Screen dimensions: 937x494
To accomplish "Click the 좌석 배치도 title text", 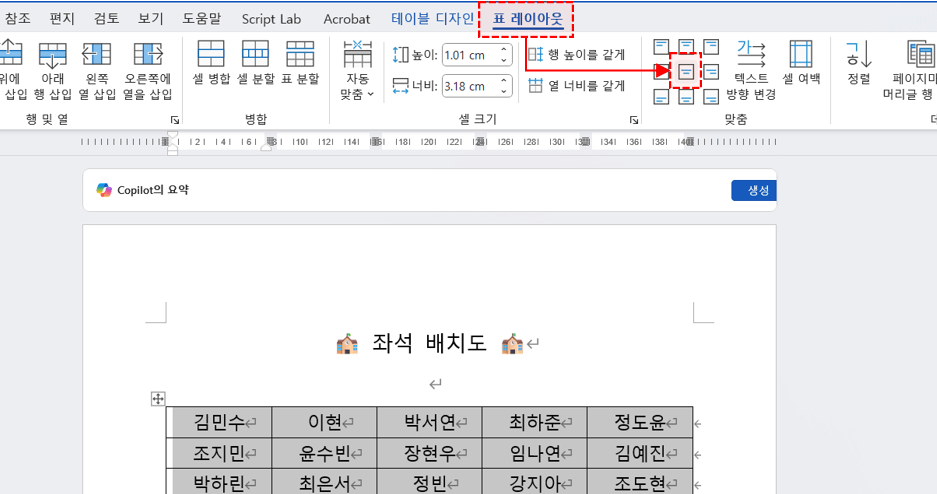I will coord(429,343).
